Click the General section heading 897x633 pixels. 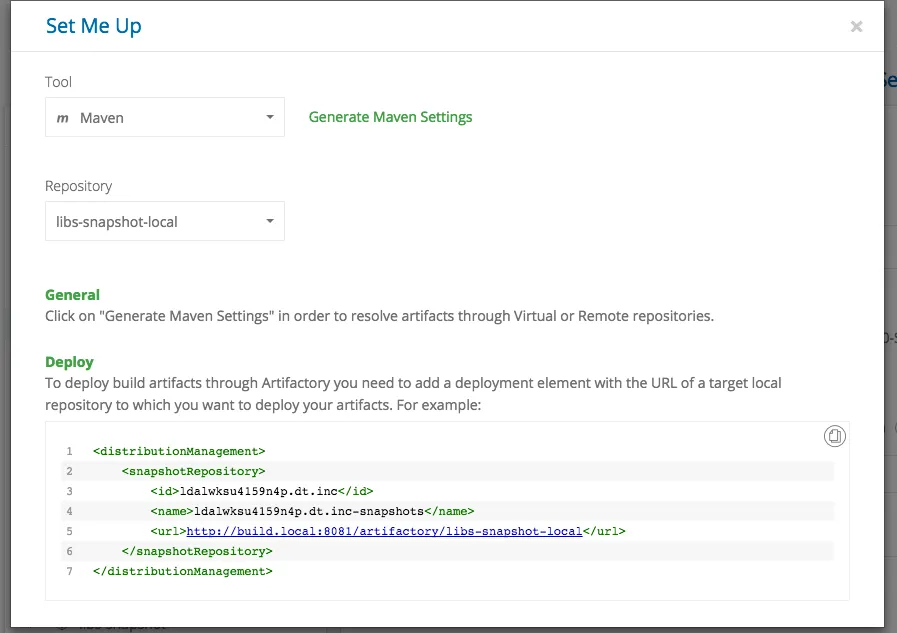[73, 295]
